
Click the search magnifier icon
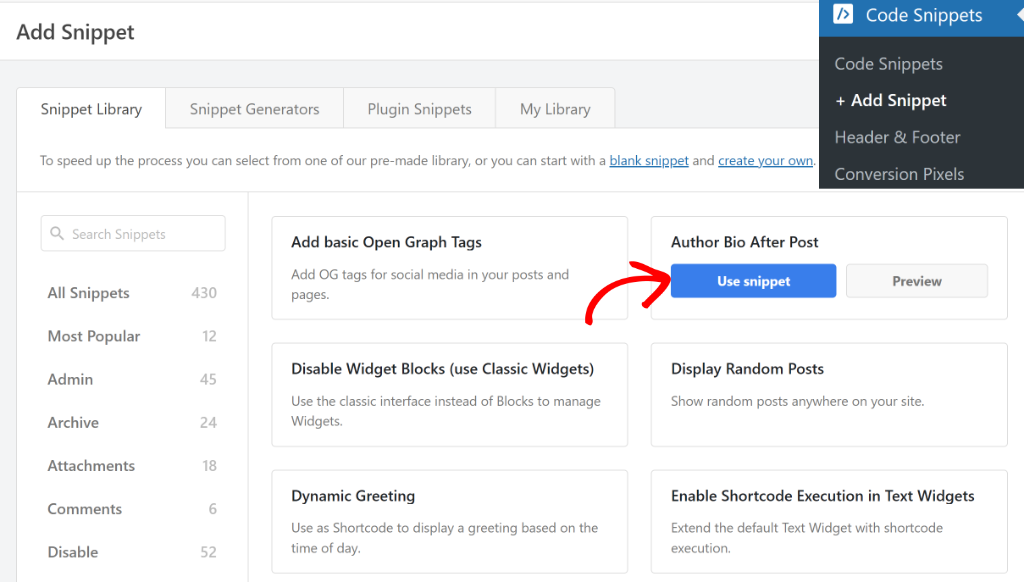56,234
